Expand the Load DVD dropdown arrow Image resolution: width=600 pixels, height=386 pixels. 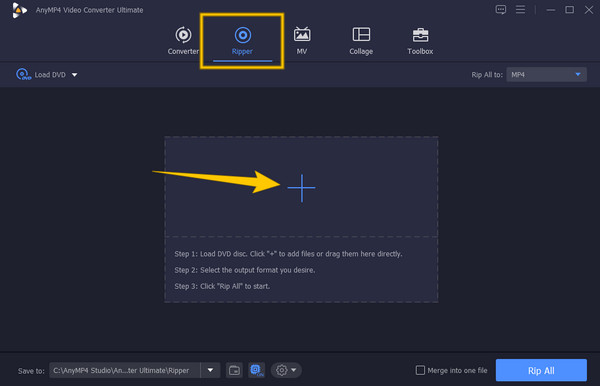[x=75, y=75]
